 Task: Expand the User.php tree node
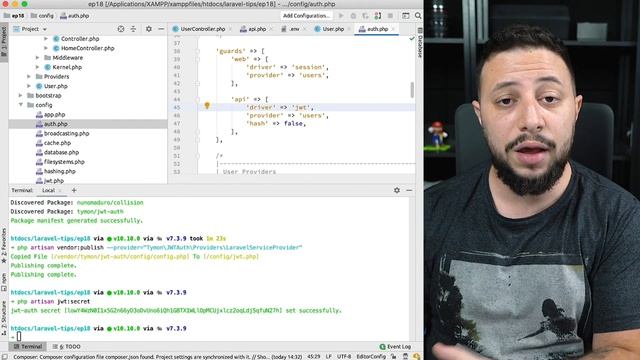pos(29,86)
